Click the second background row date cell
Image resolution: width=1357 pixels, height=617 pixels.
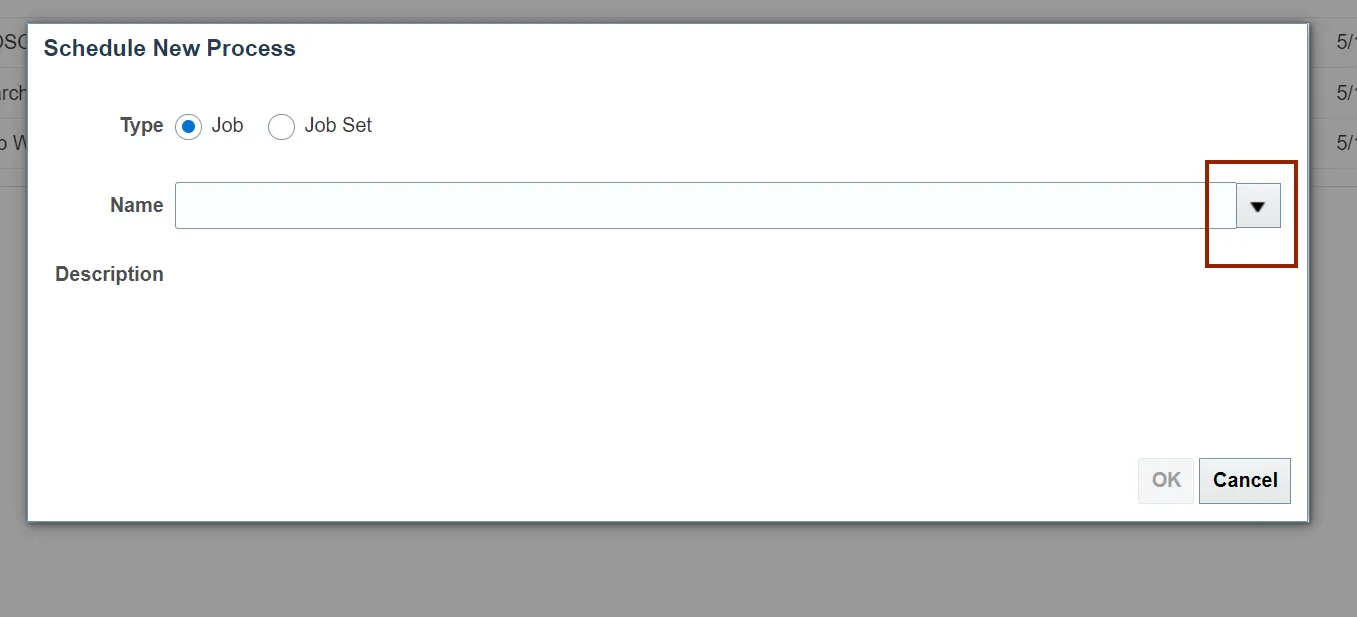(1346, 93)
